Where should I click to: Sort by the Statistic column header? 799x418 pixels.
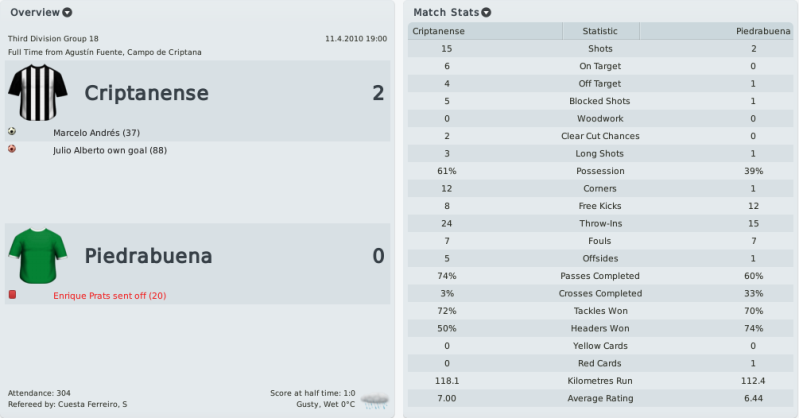pos(600,31)
